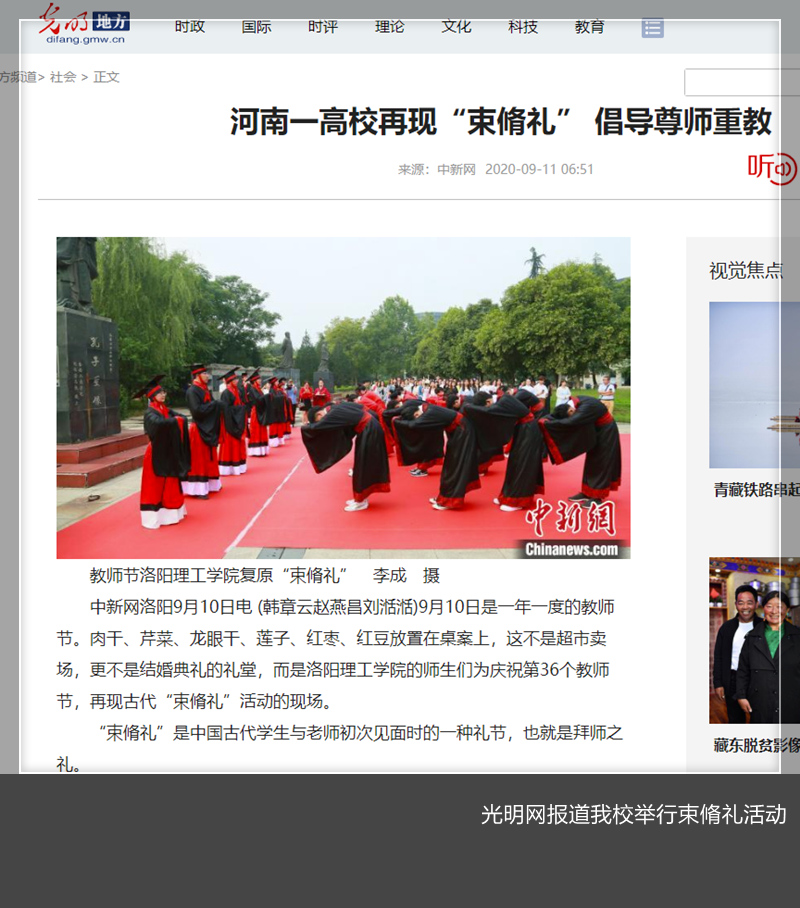Click the 社会 breadcrumb link
Viewport: 800px width, 908px height.
click(63, 77)
